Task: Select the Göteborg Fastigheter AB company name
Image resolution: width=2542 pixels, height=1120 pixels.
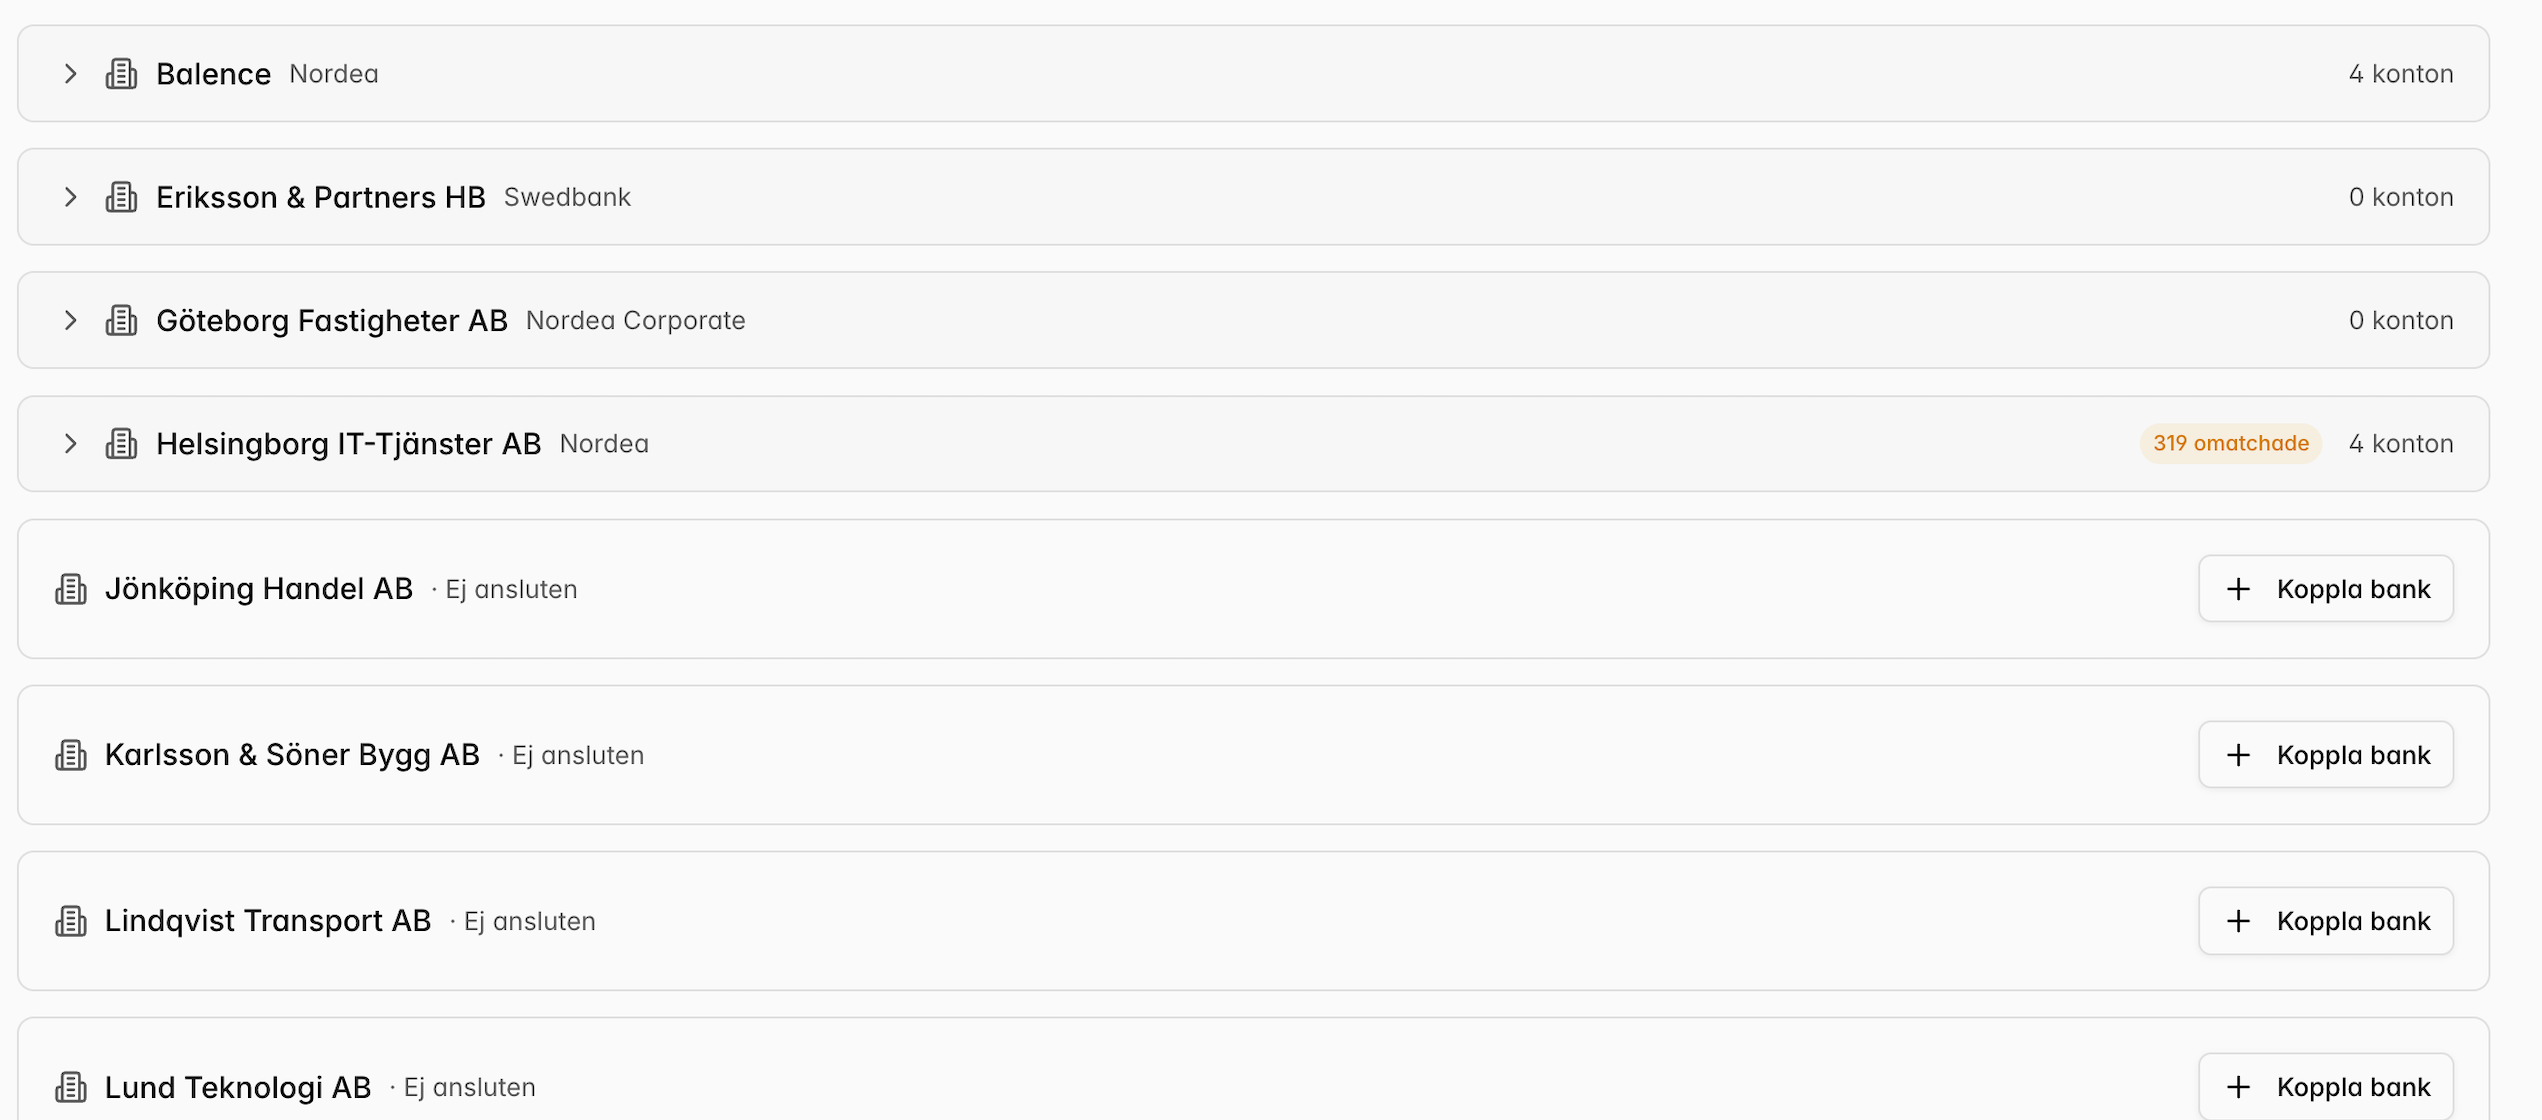Action: click(332, 320)
